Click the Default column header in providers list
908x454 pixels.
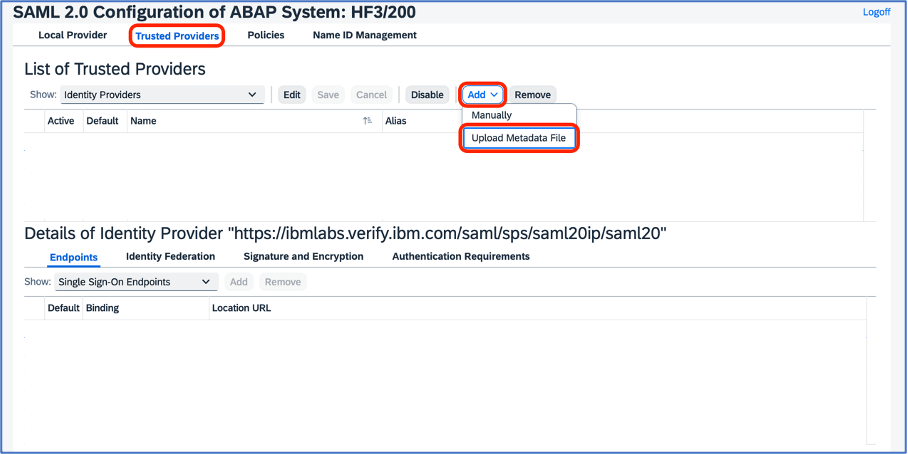point(102,121)
